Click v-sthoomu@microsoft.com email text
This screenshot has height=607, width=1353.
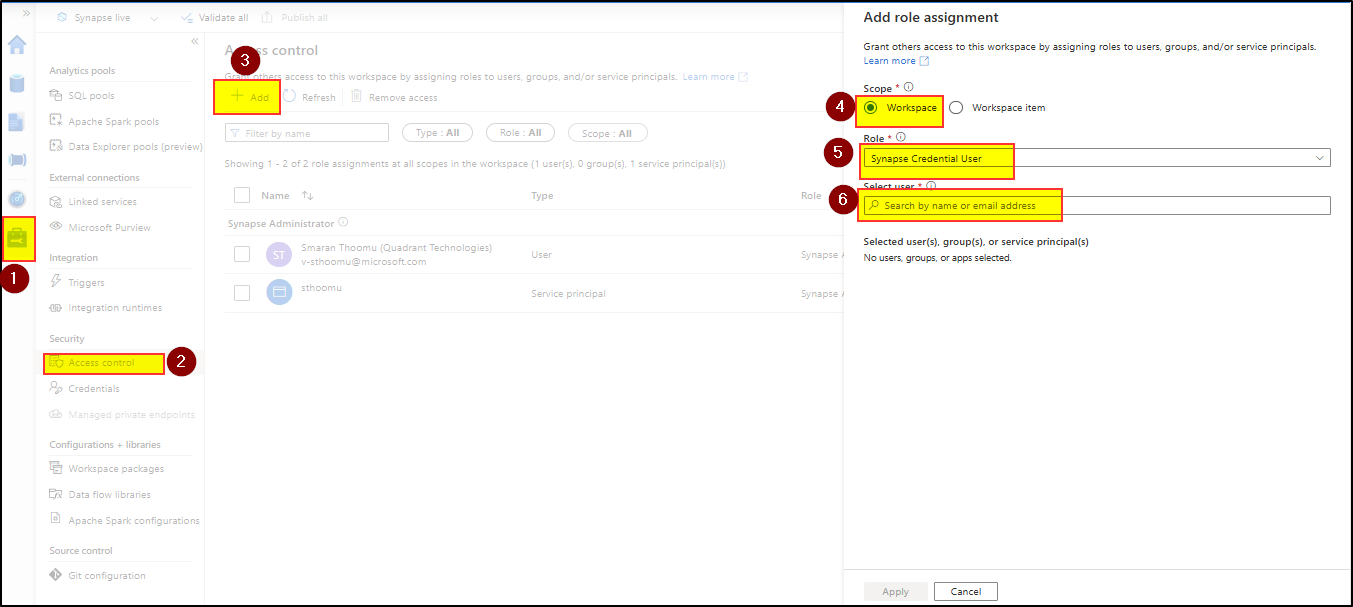click(362, 262)
